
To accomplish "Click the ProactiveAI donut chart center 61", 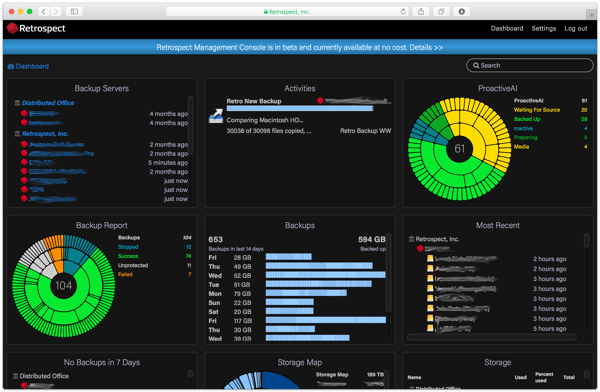I will (459, 149).
